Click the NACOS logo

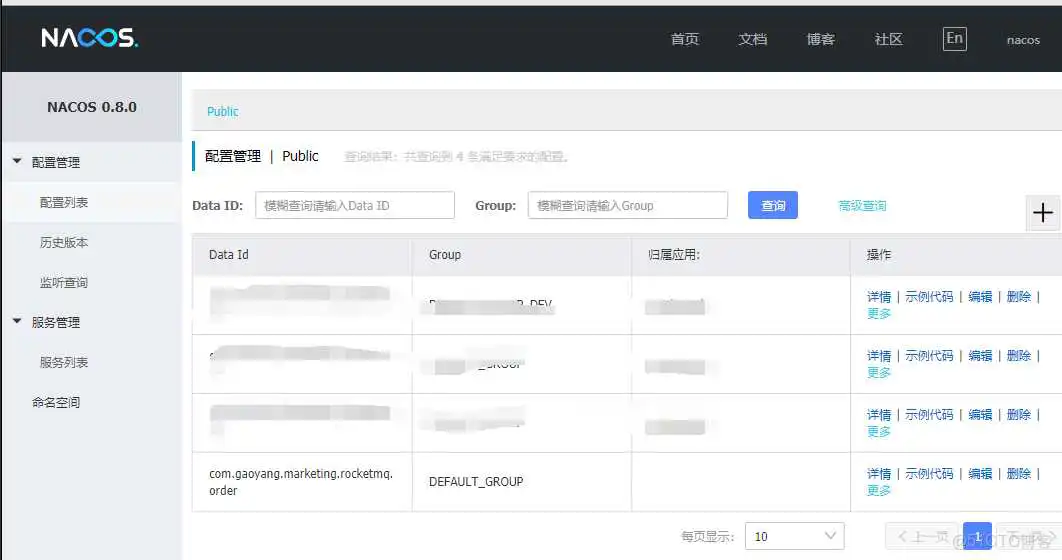[x=89, y=38]
